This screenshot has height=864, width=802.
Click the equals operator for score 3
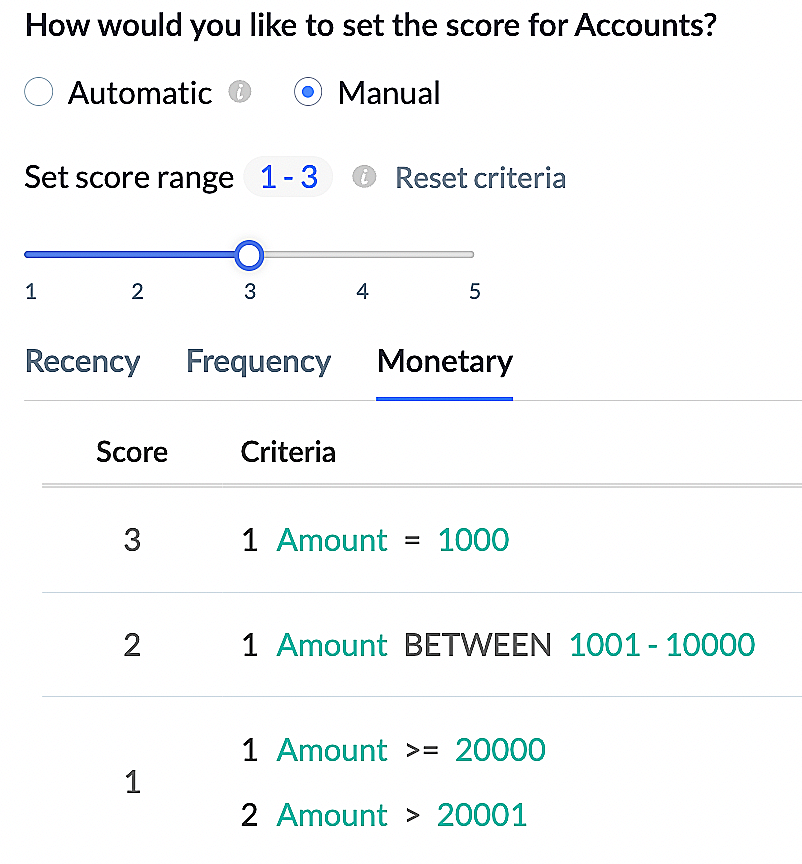click(x=412, y=541)
